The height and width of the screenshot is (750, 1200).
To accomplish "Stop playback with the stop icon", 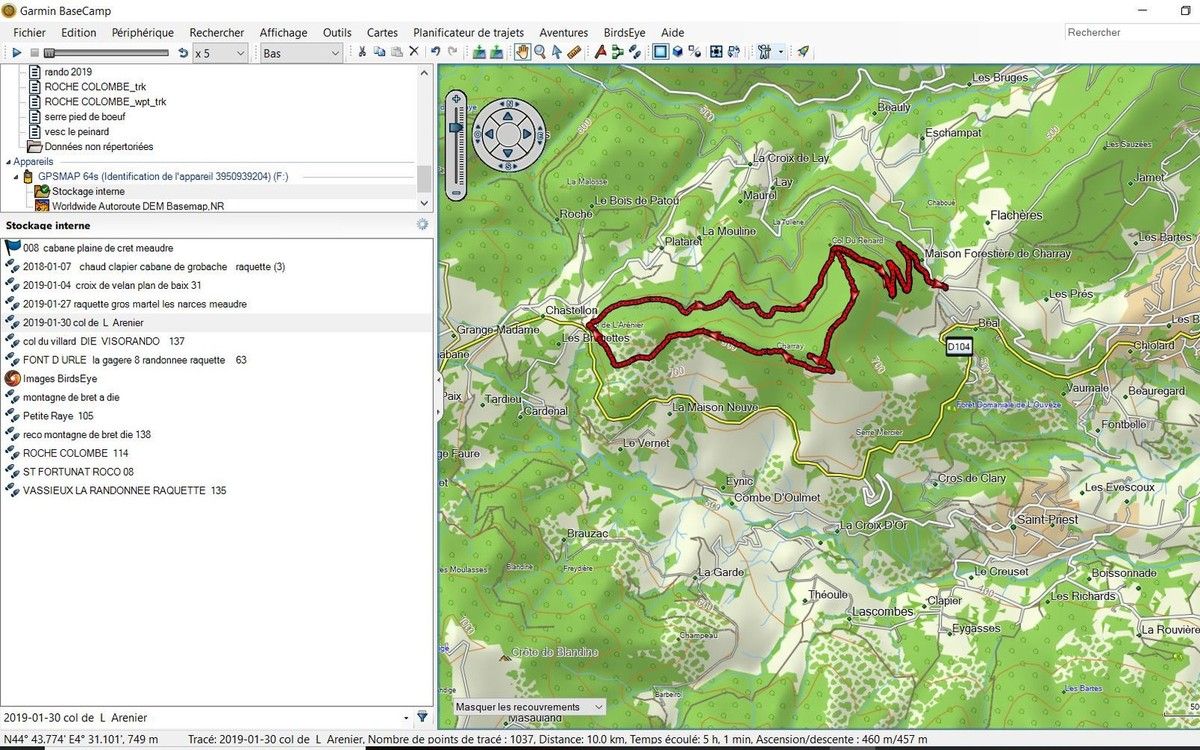I will point(34,52).
